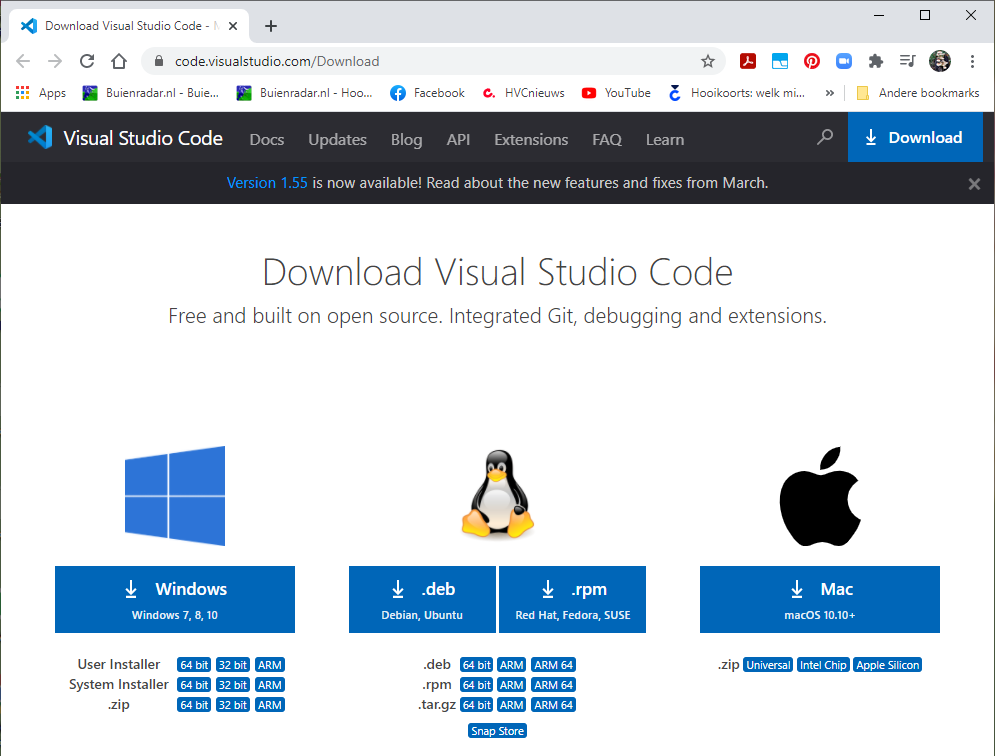995x756 pixels.
Task: Go to the Blog page
Action: point(407,140)
